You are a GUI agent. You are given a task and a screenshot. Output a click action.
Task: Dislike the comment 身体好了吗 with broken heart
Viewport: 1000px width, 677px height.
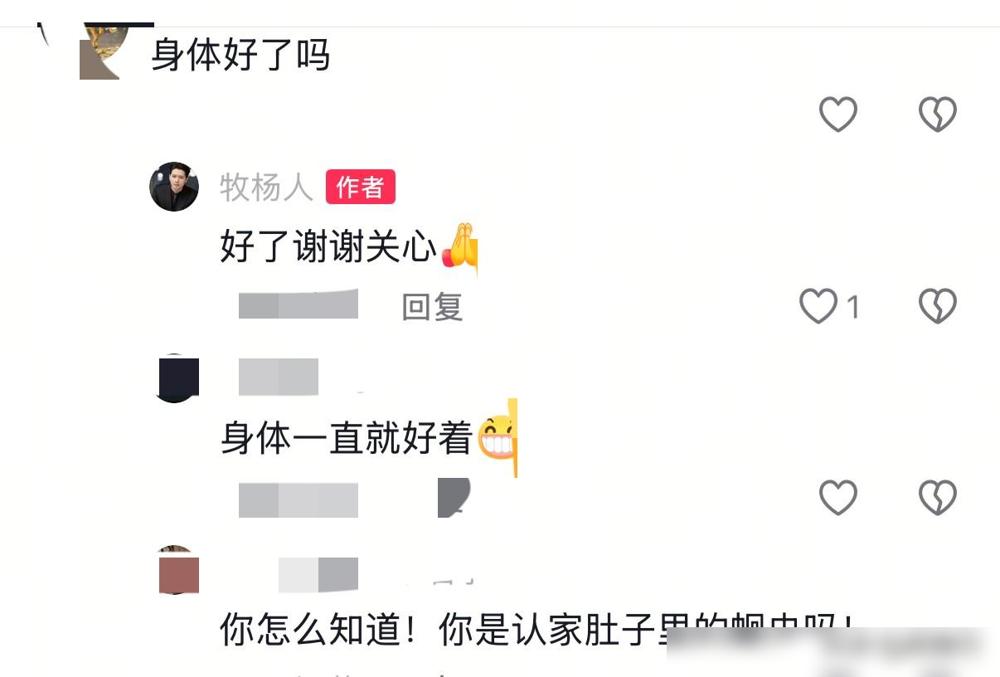tap(938, 114)
